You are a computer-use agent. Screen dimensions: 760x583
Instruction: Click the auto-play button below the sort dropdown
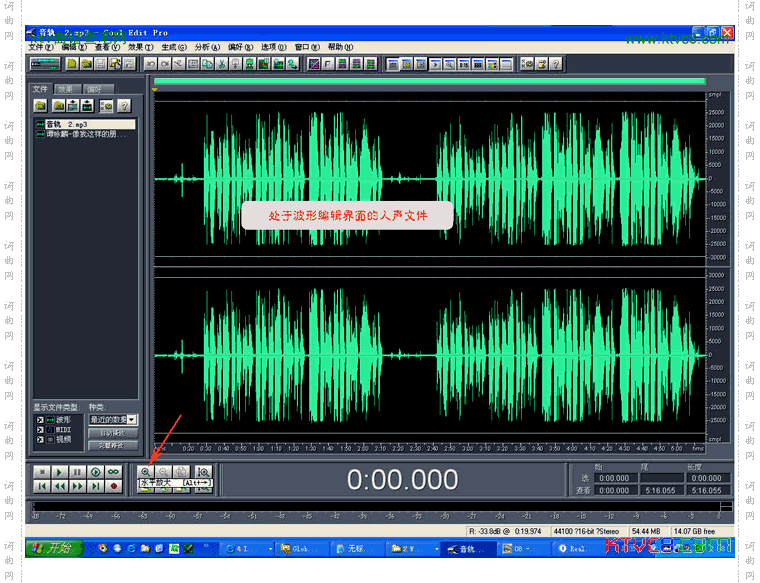(113, 433)
